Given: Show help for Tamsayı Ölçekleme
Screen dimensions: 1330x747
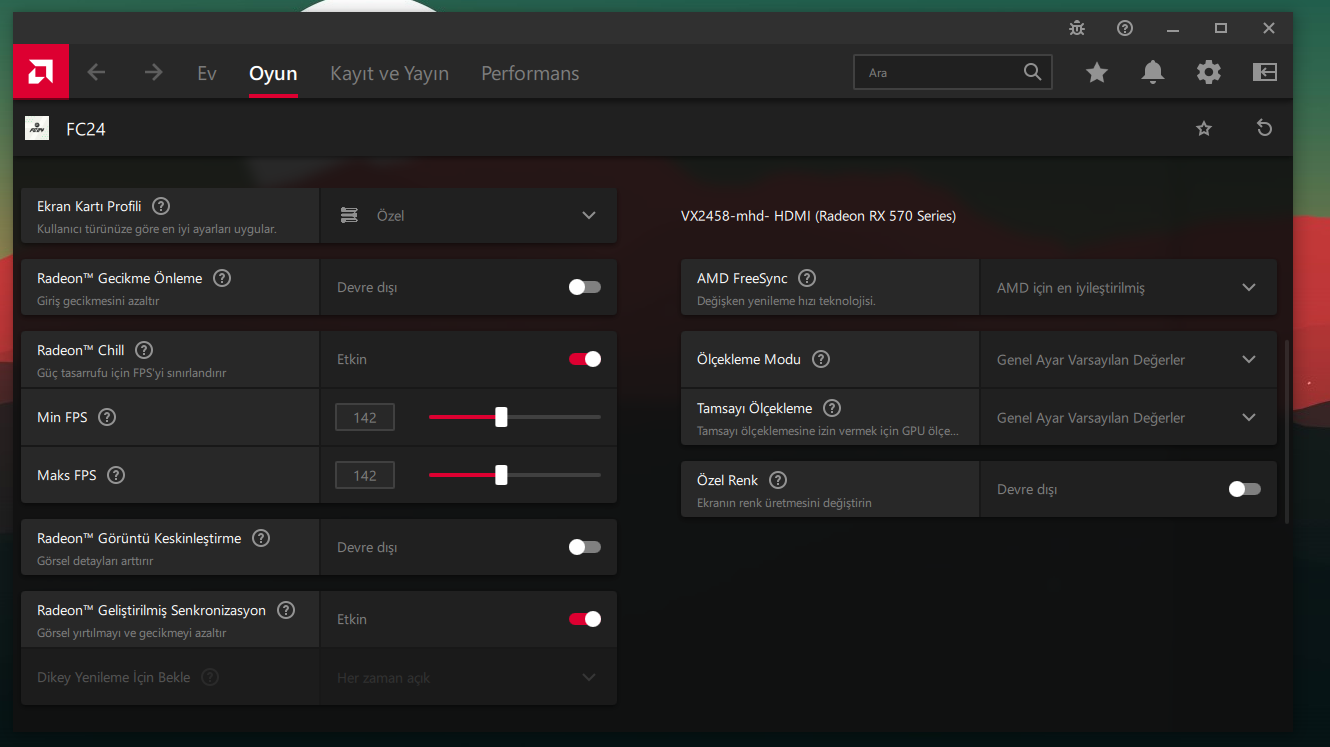Looking at the screenshot, I should 832,408.
